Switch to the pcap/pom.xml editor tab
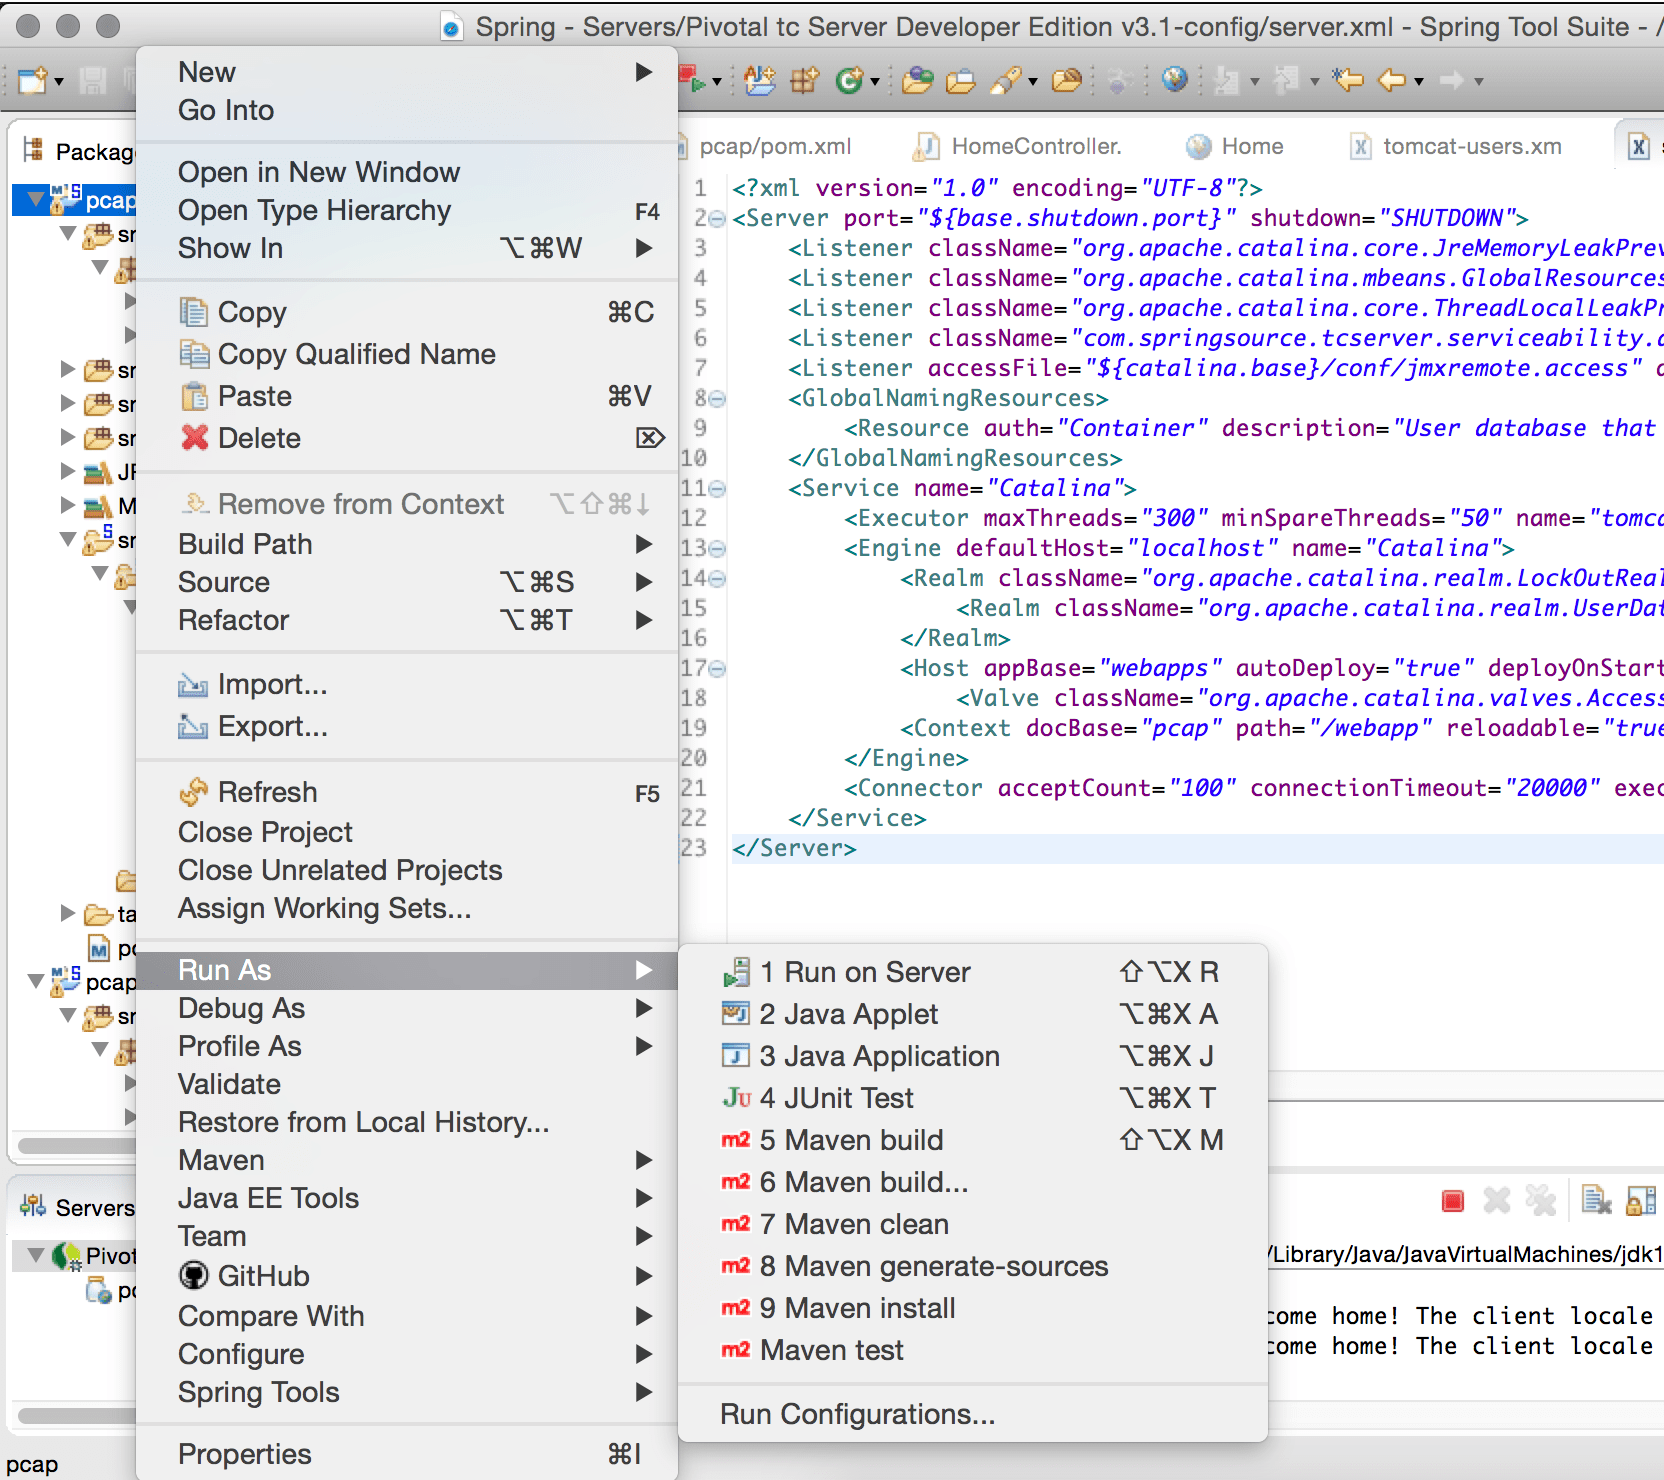 tap(774, 146)
